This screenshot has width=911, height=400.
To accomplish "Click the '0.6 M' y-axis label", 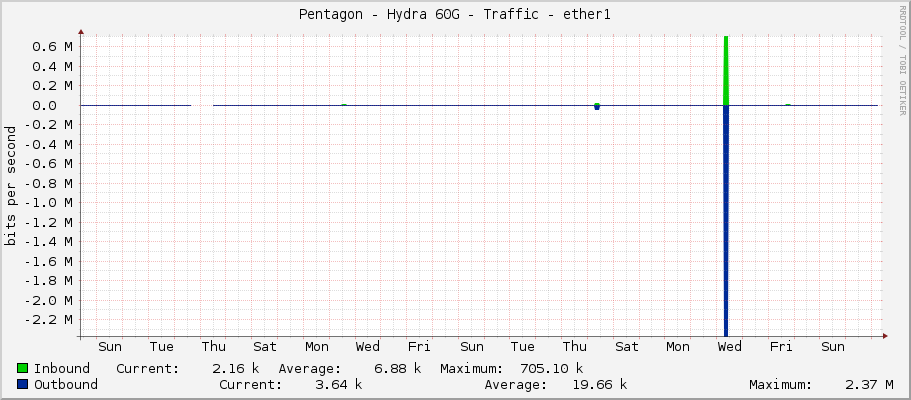I will click(52, 47).
